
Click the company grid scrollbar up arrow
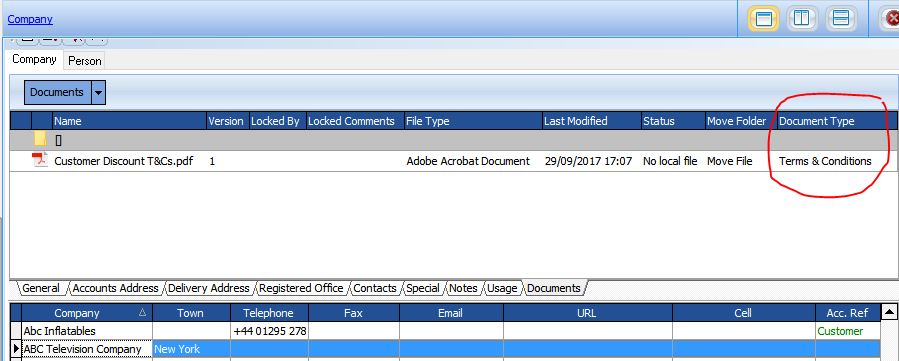coord(889,312)
